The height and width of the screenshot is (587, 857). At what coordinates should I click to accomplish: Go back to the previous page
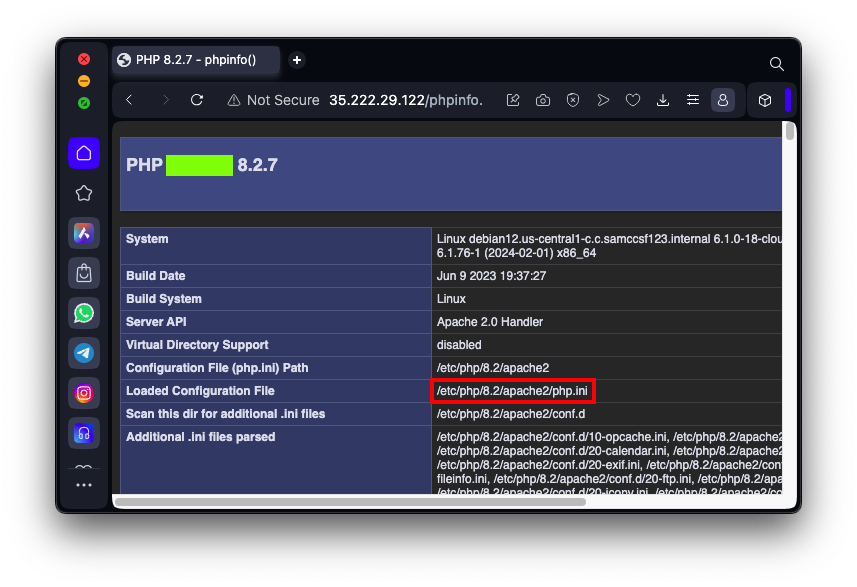click(130, 100)
